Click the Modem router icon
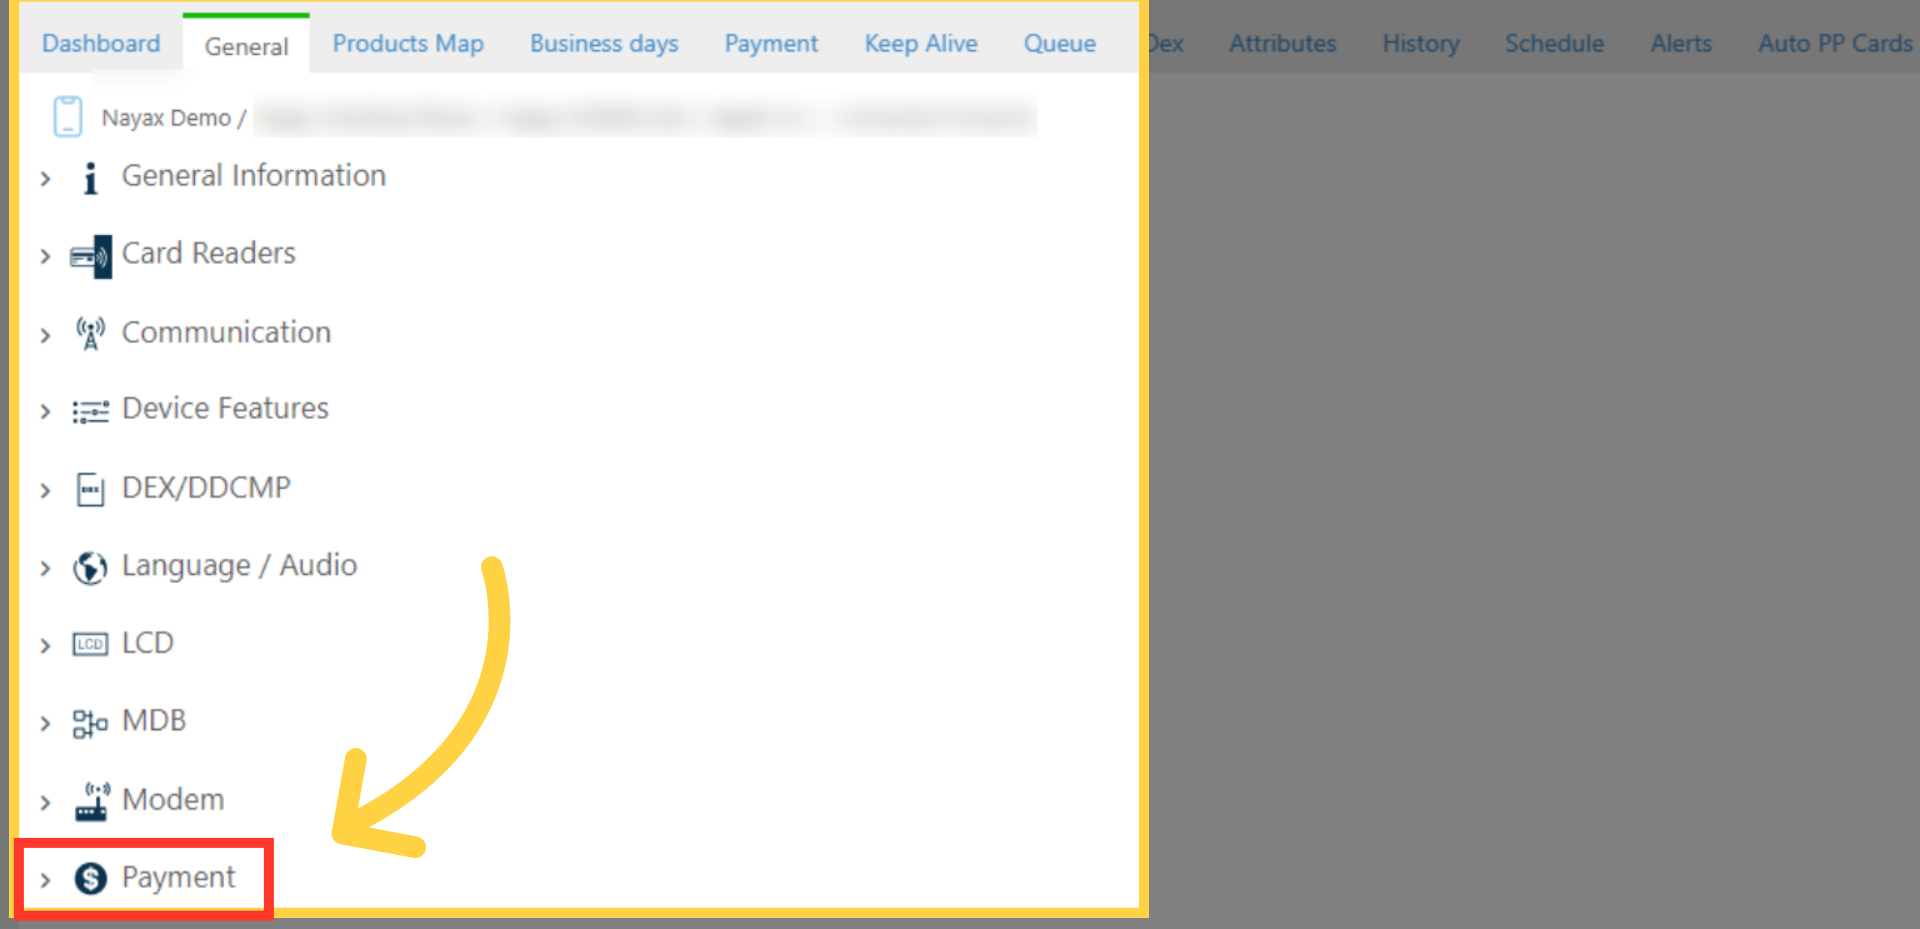Screen dimensions: 1920x929 [x=91, y=801]
